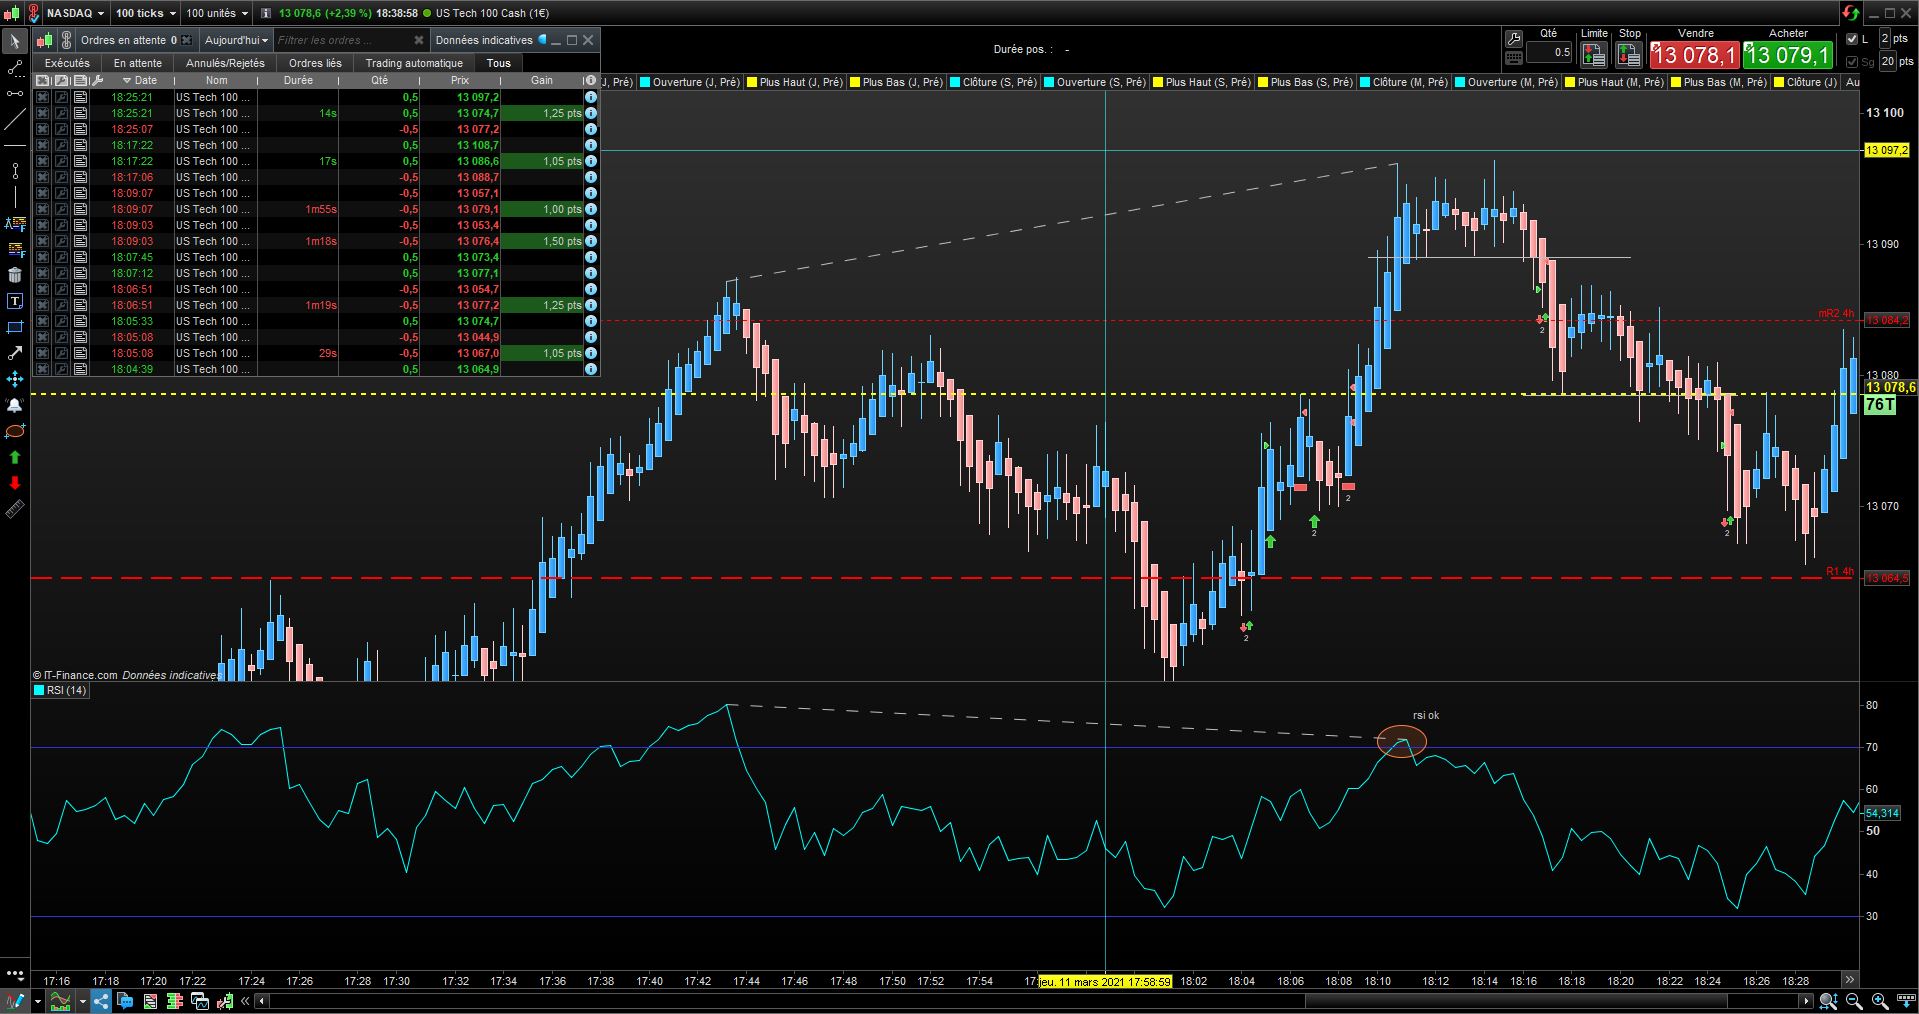Click the red Vendre 13 078,1 button
This screenshot has width=1919, height=1014.
tap(1694, 55)
